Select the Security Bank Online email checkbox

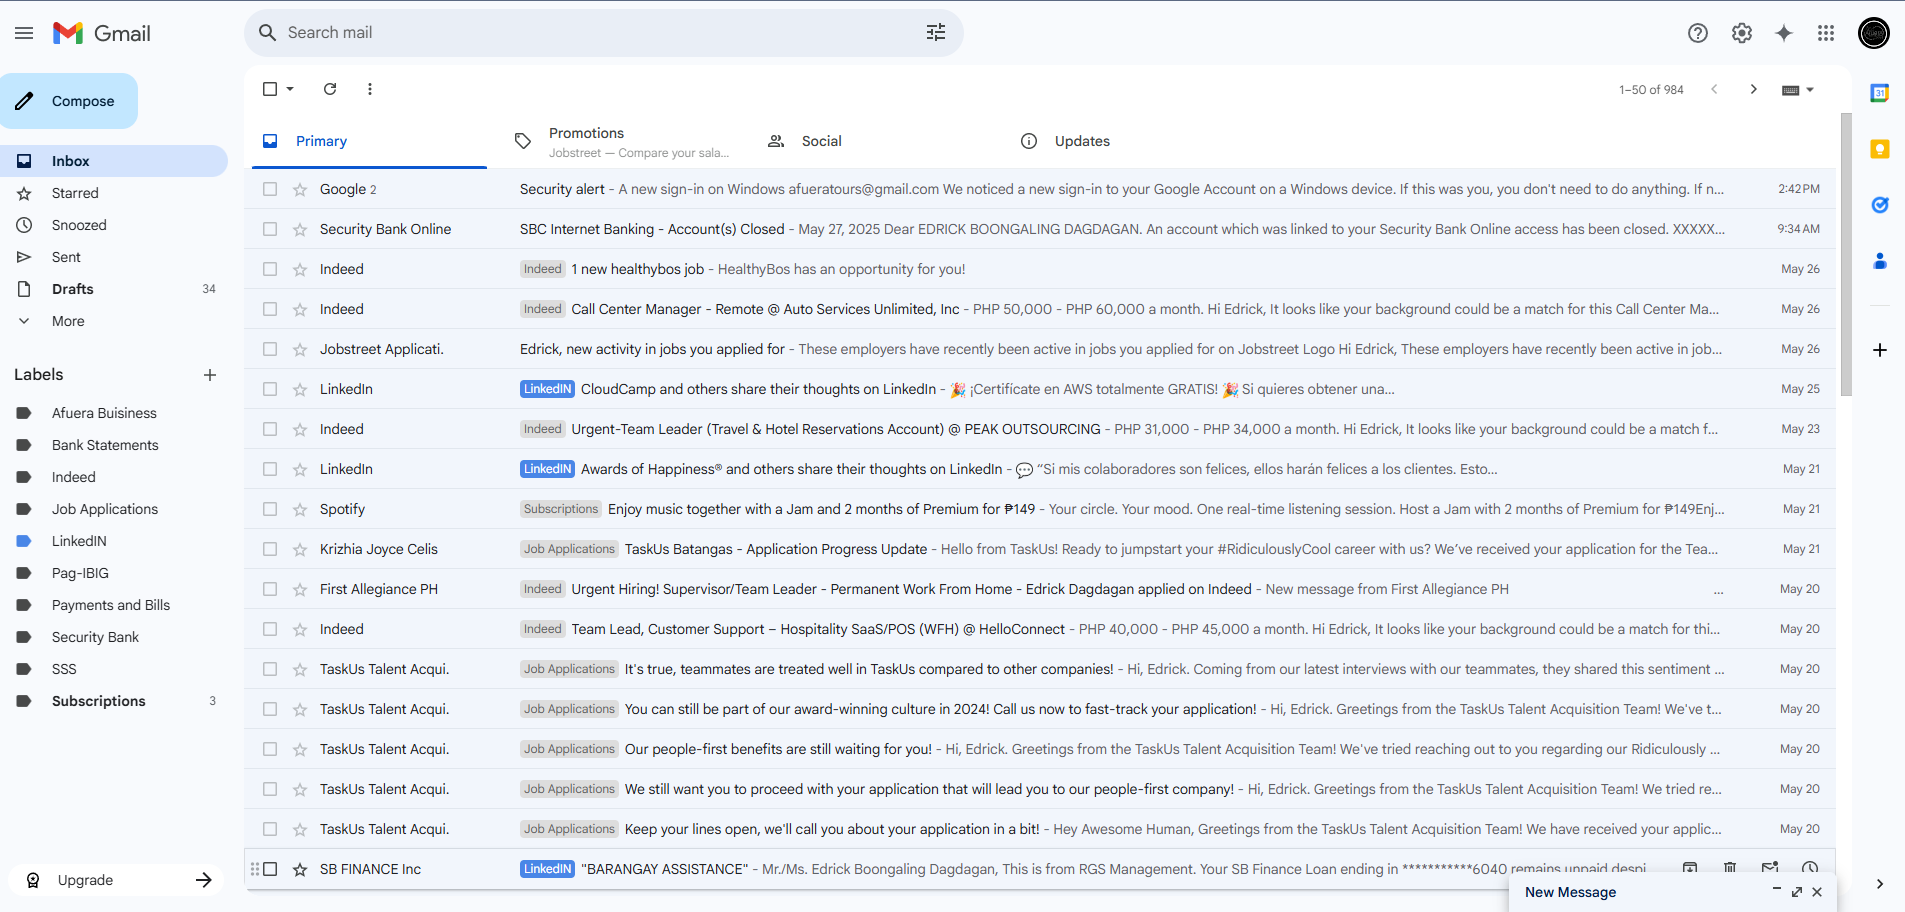point(270,229)
